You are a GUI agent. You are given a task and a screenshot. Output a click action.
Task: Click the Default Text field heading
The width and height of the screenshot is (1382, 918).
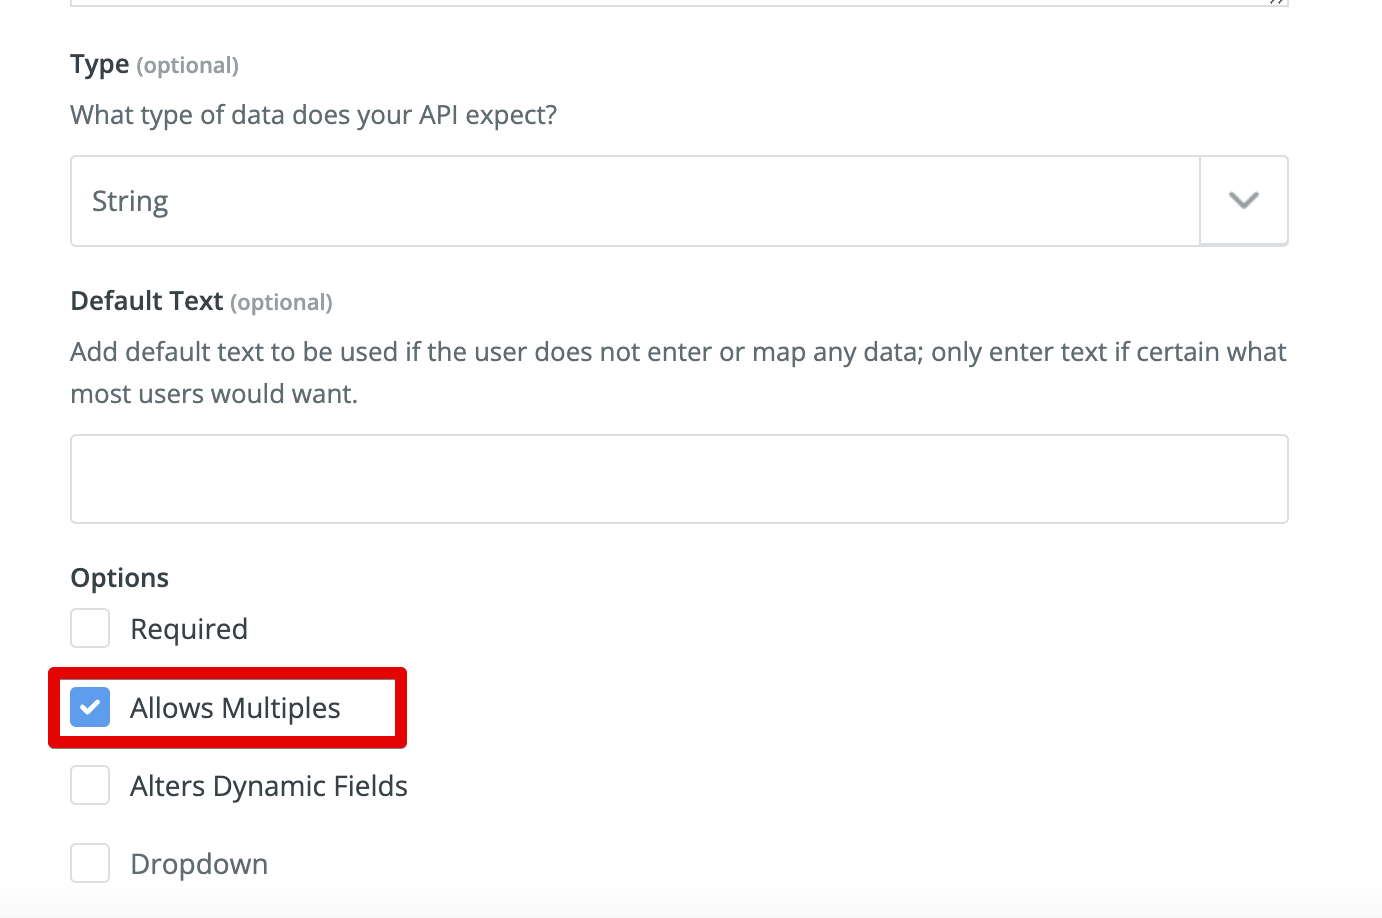point(147,301)
